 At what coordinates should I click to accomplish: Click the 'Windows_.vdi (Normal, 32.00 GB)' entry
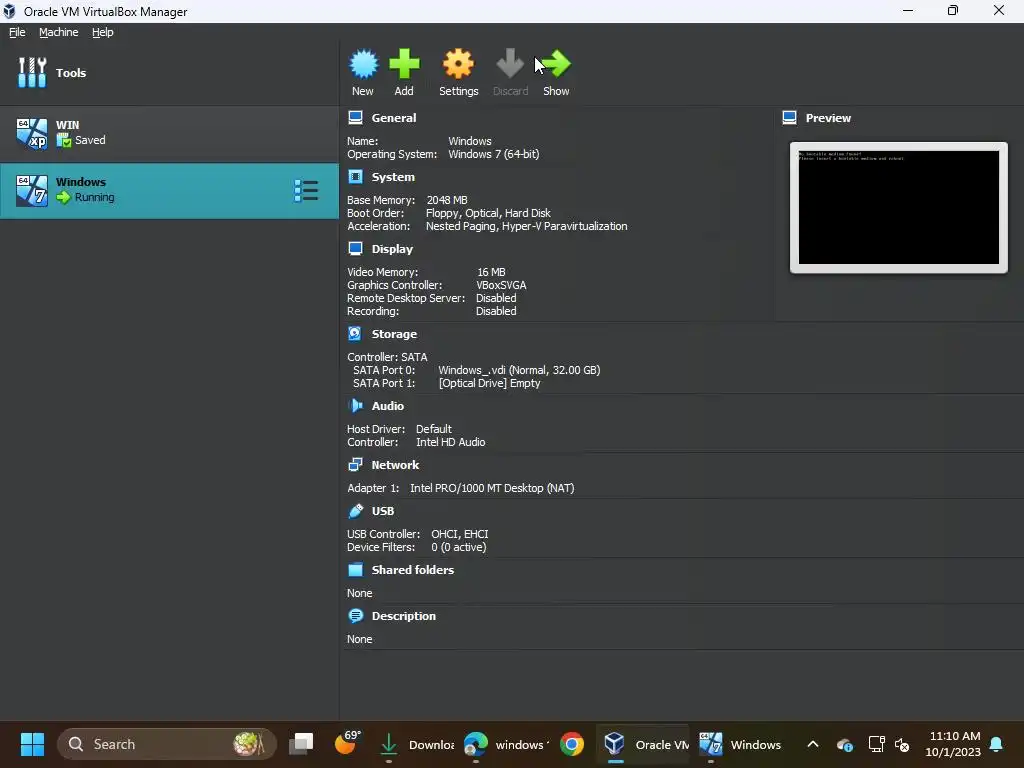click(x=519, y=370)
